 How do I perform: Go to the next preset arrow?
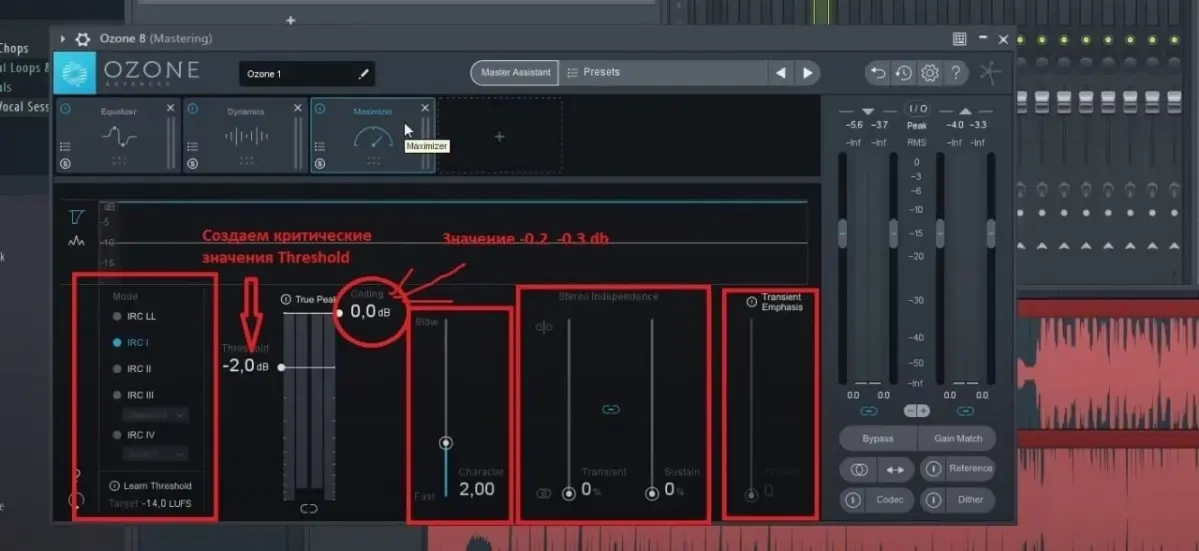(x=807, y=73)
